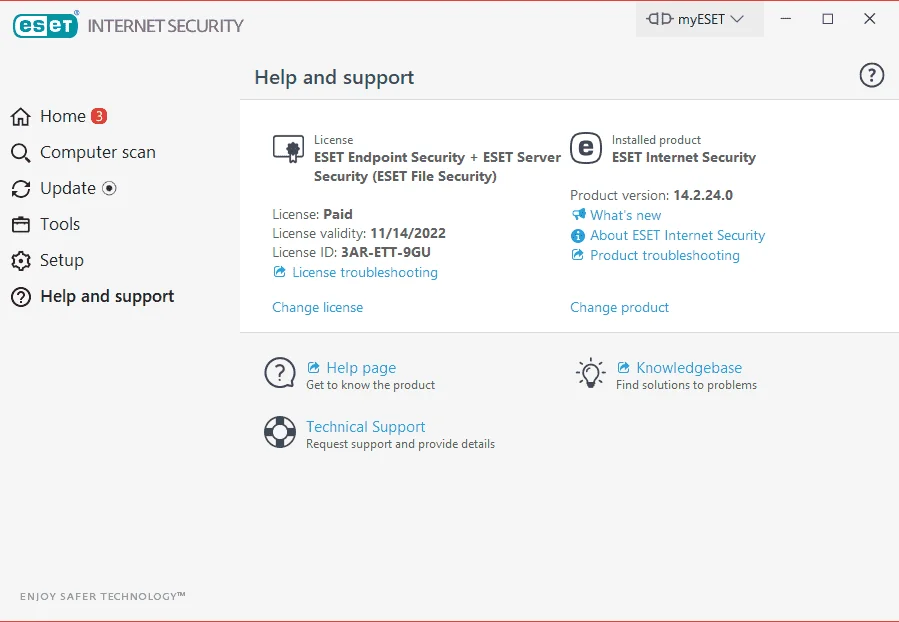Maximize the ESET window

[828, 19]
